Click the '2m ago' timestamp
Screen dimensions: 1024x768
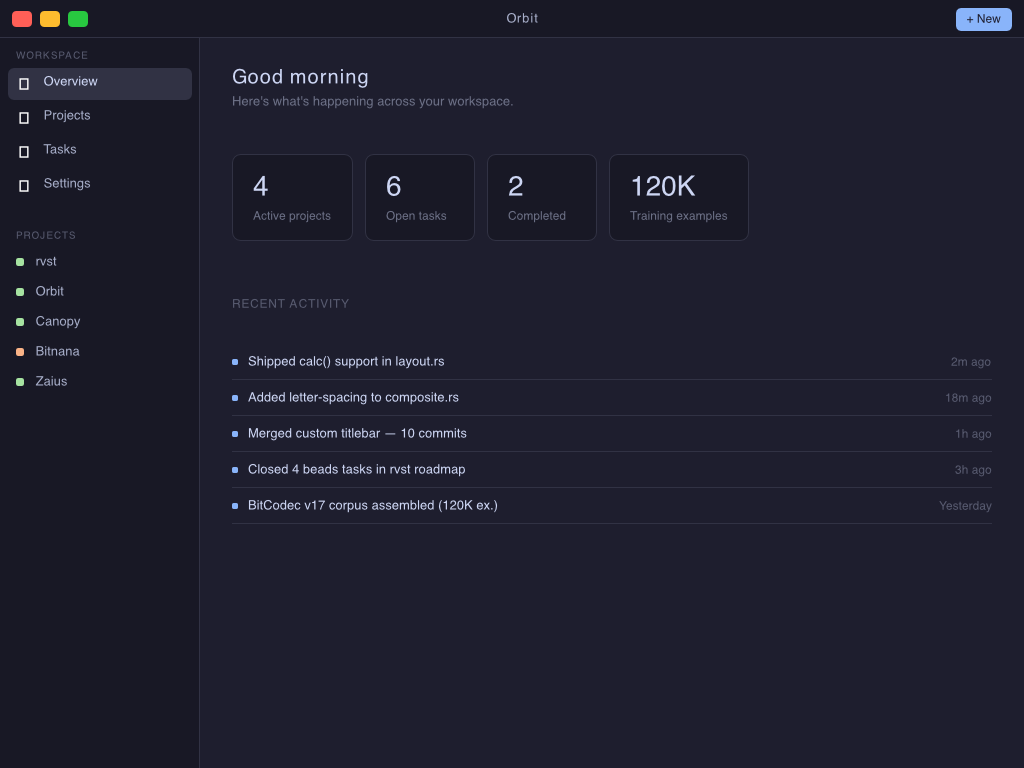tap(970, 362)
